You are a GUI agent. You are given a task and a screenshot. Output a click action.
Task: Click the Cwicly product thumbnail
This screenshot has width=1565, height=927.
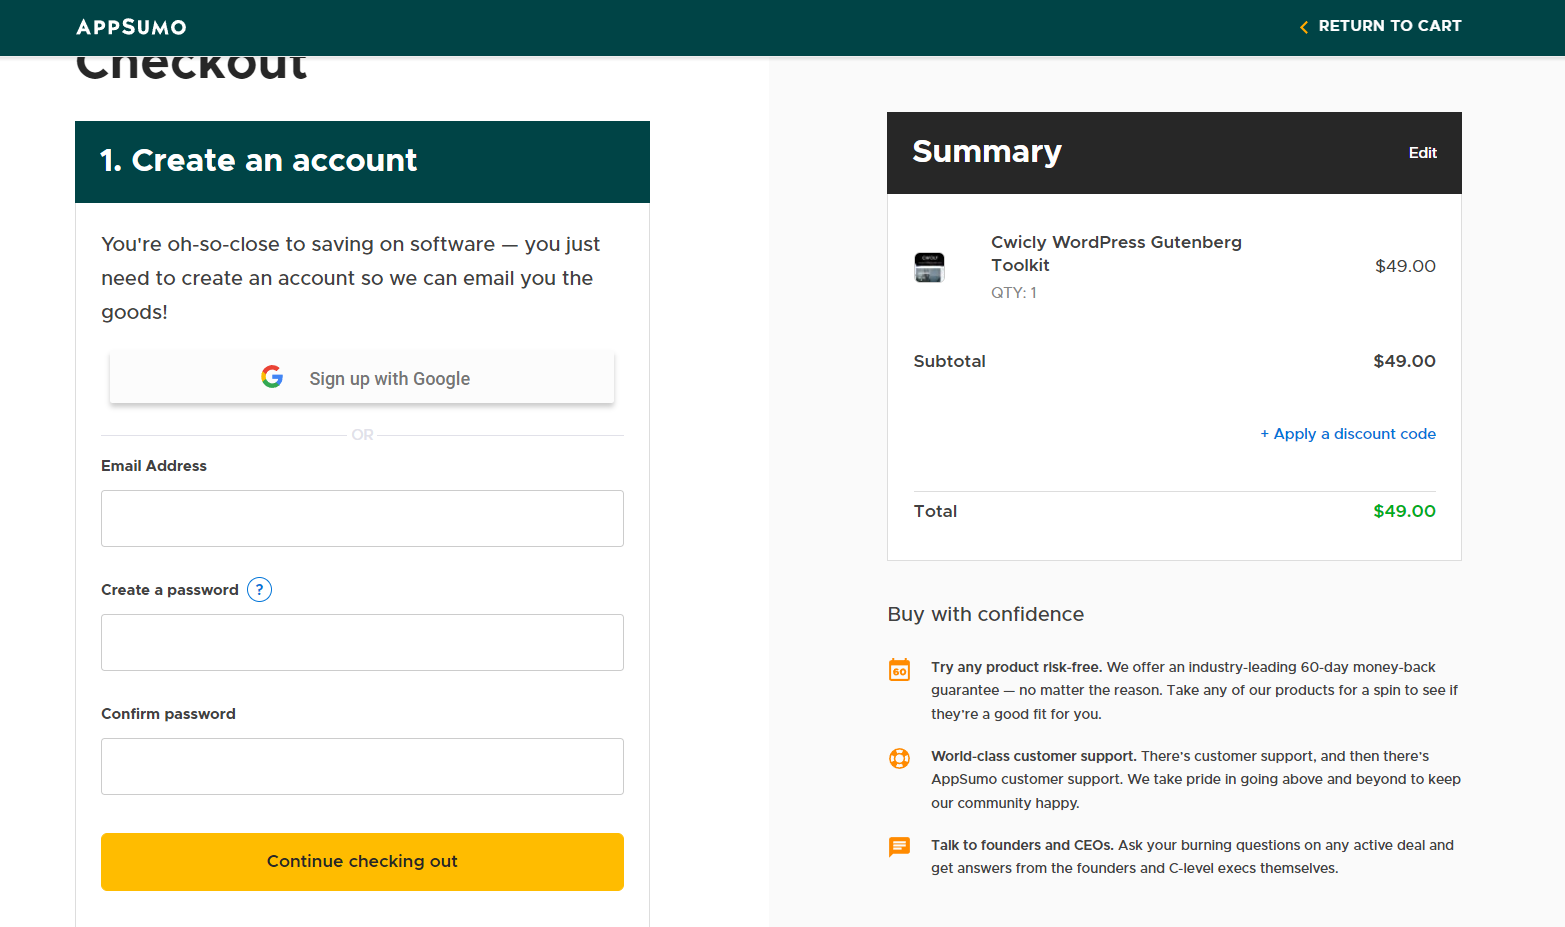click(929, 267)
